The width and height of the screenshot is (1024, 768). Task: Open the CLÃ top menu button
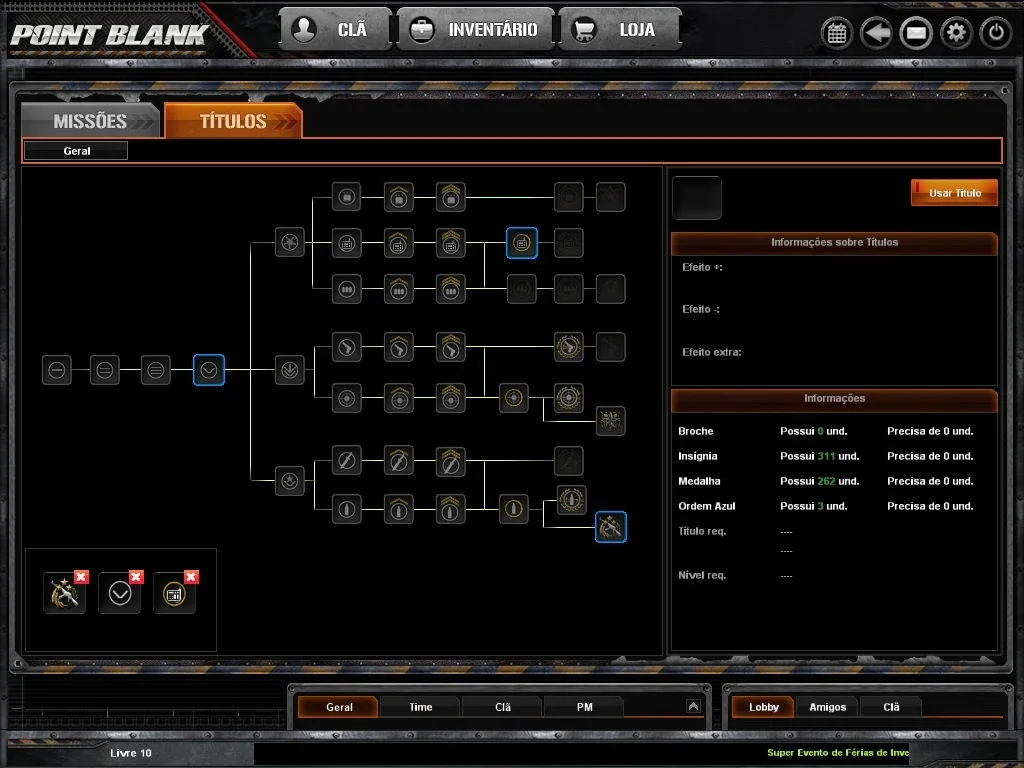(336, 29)
